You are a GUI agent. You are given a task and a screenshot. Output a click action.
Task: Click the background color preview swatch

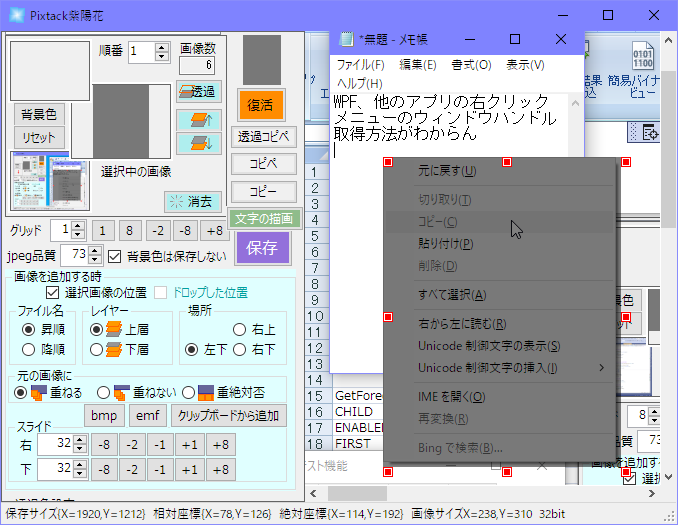coord(50,71)
